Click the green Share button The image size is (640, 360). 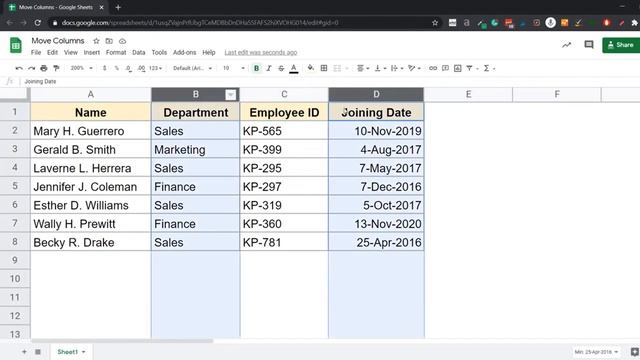click(x=621, y=45)
